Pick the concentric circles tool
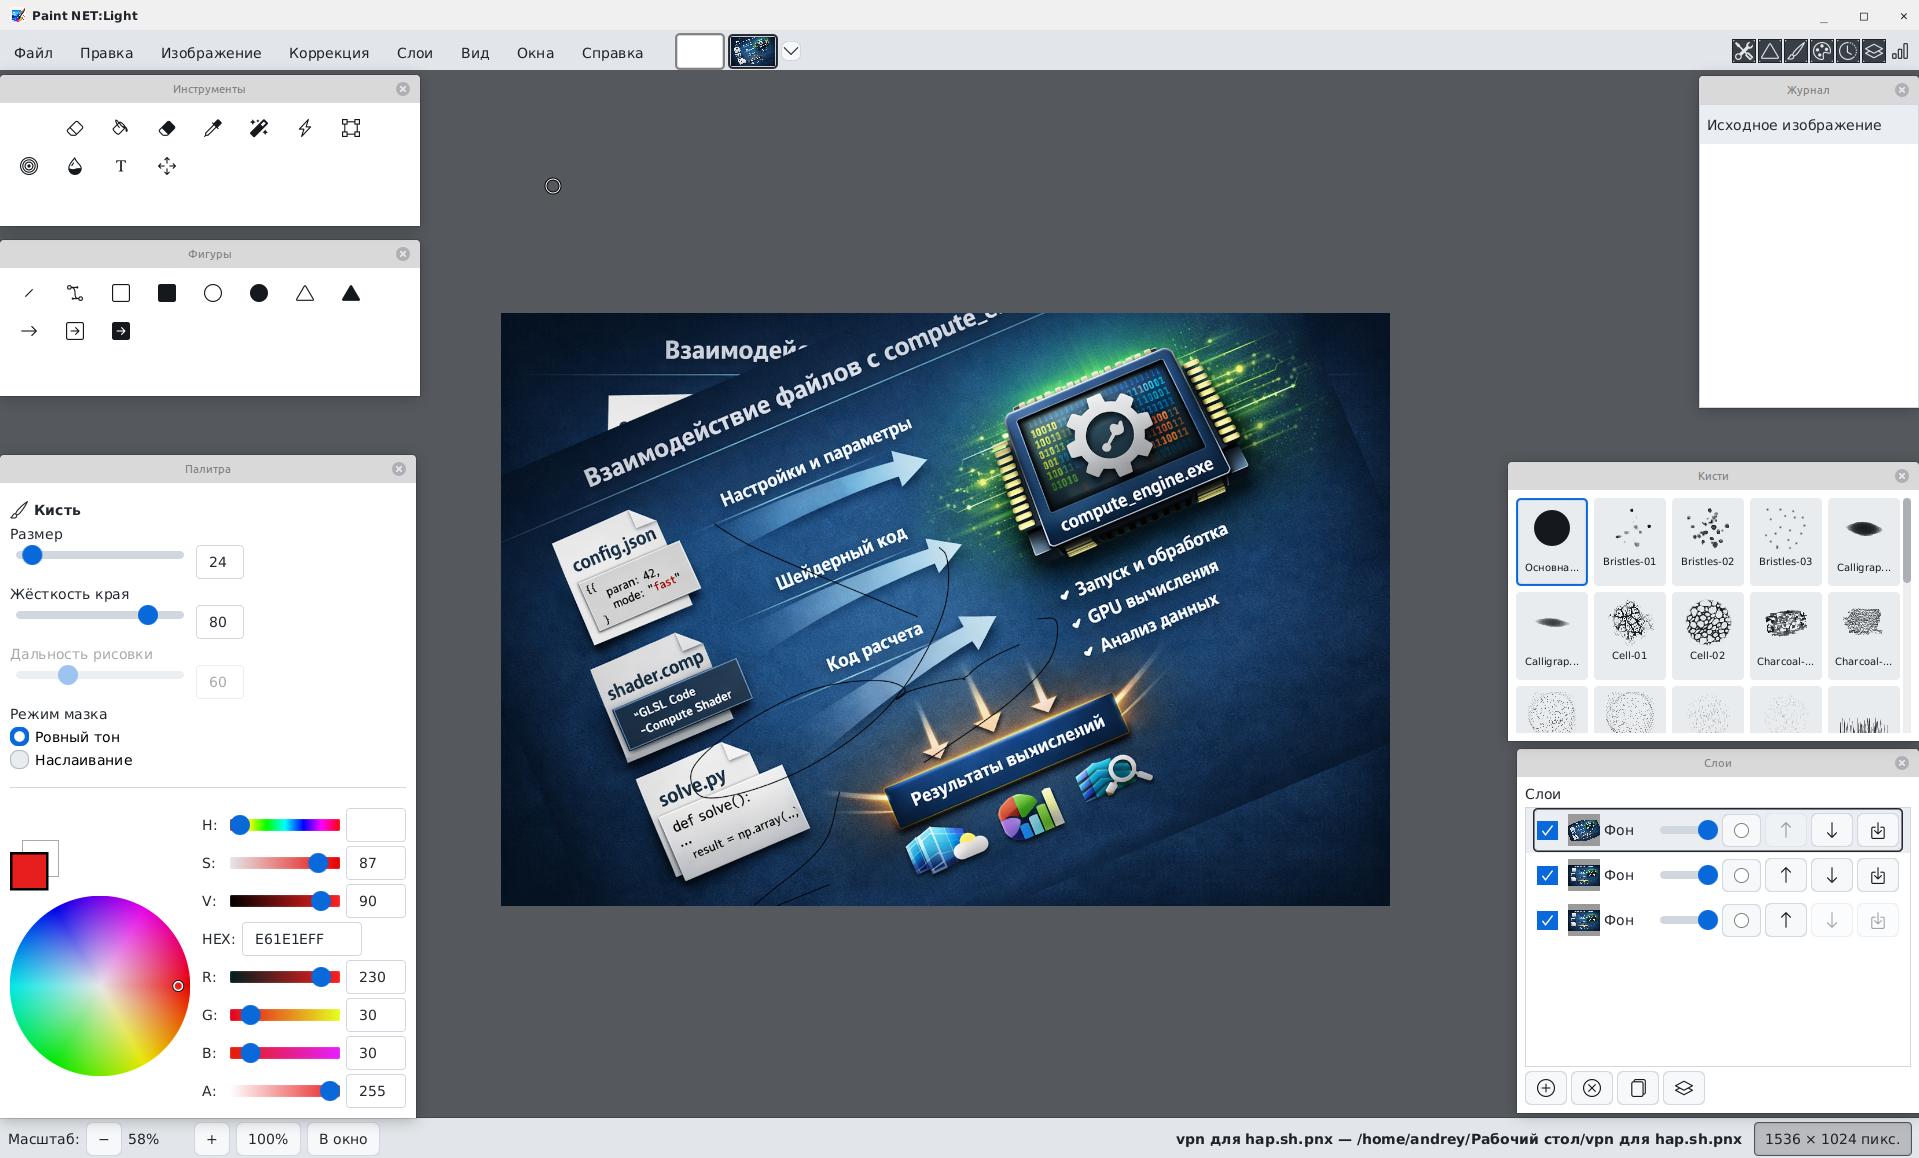1919x1158 pixels. pos(29,166)
